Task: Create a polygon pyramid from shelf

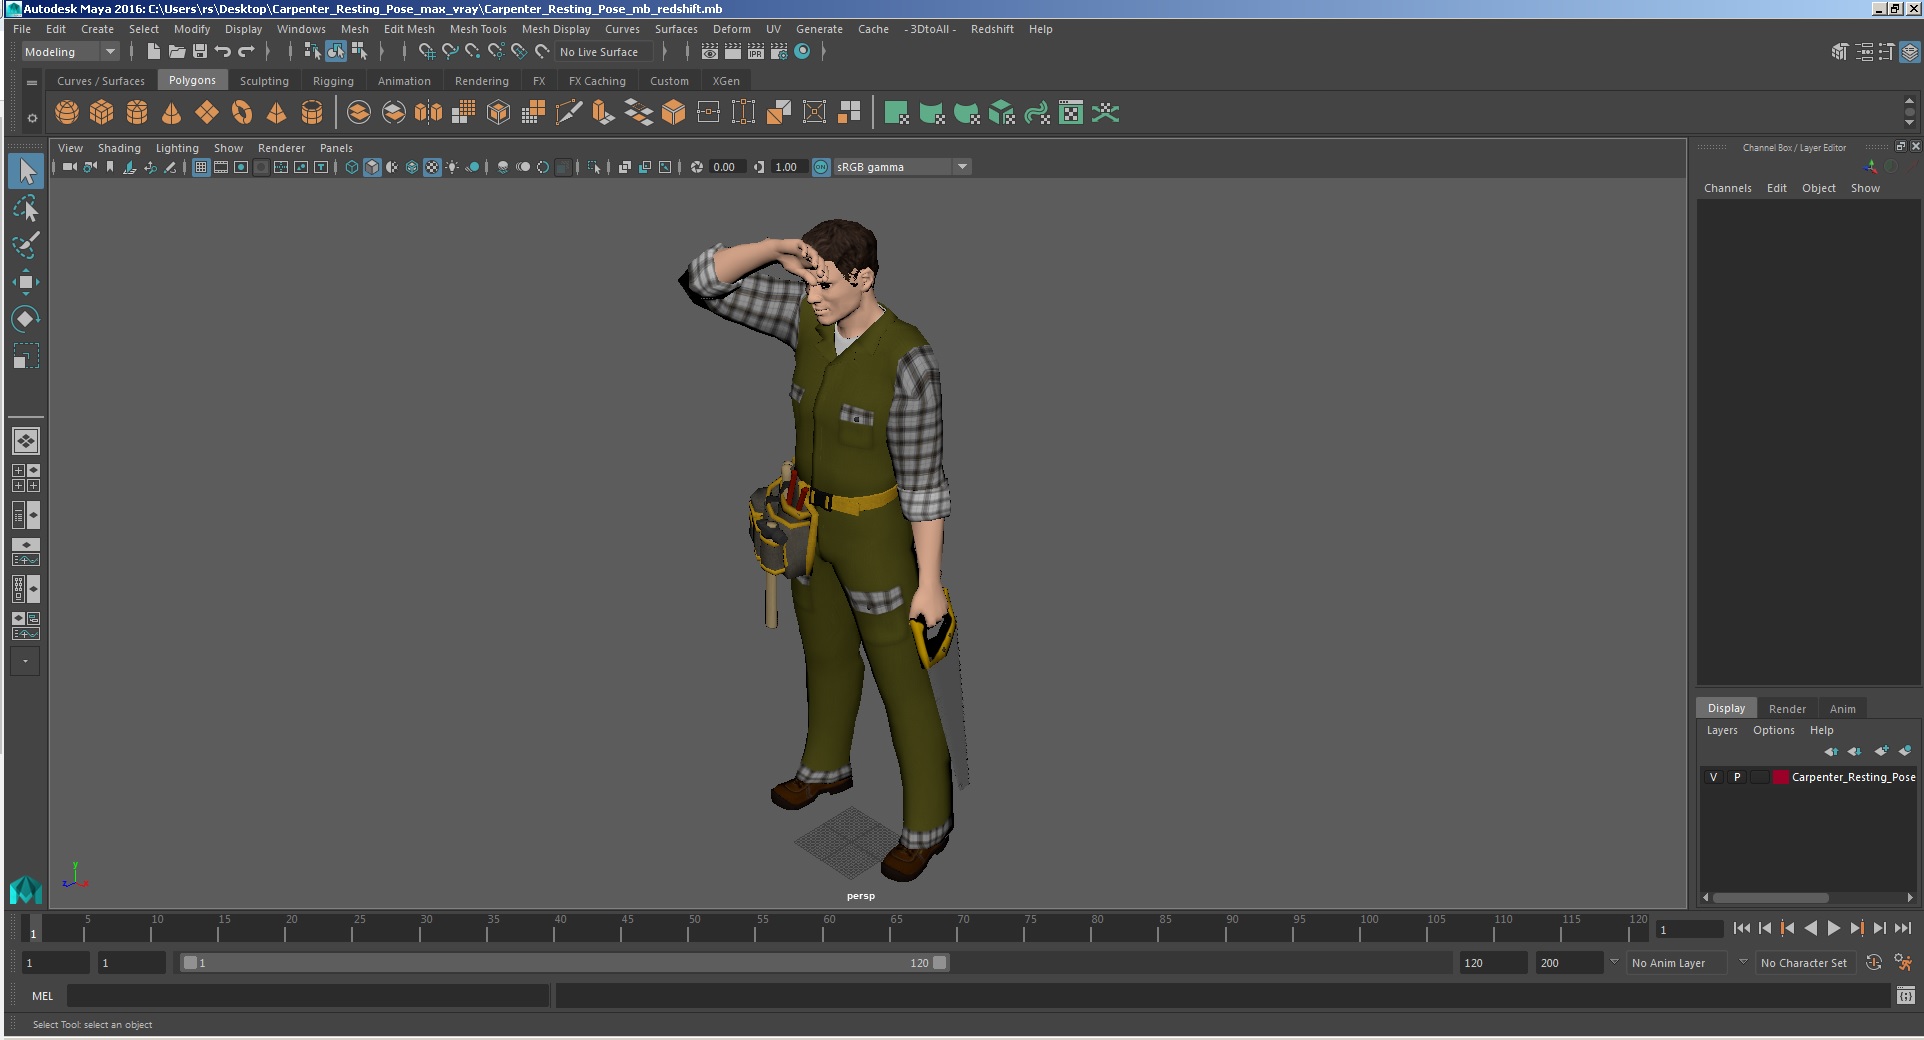Action: click(x=277, y=113)
